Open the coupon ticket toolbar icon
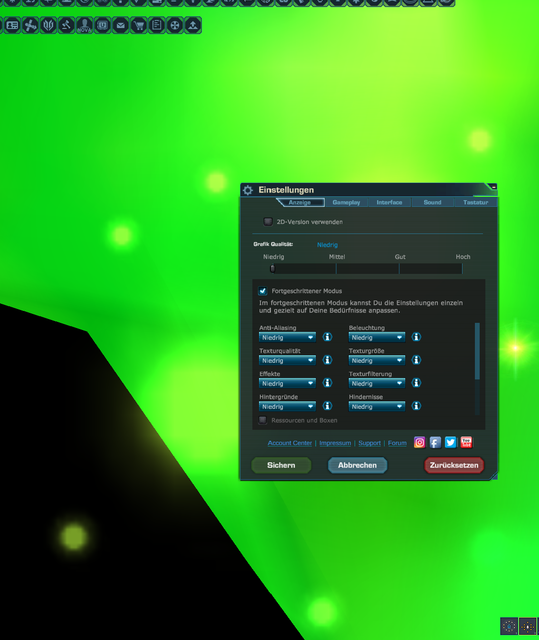Viewport: 539px width, 640px height. 102,25
